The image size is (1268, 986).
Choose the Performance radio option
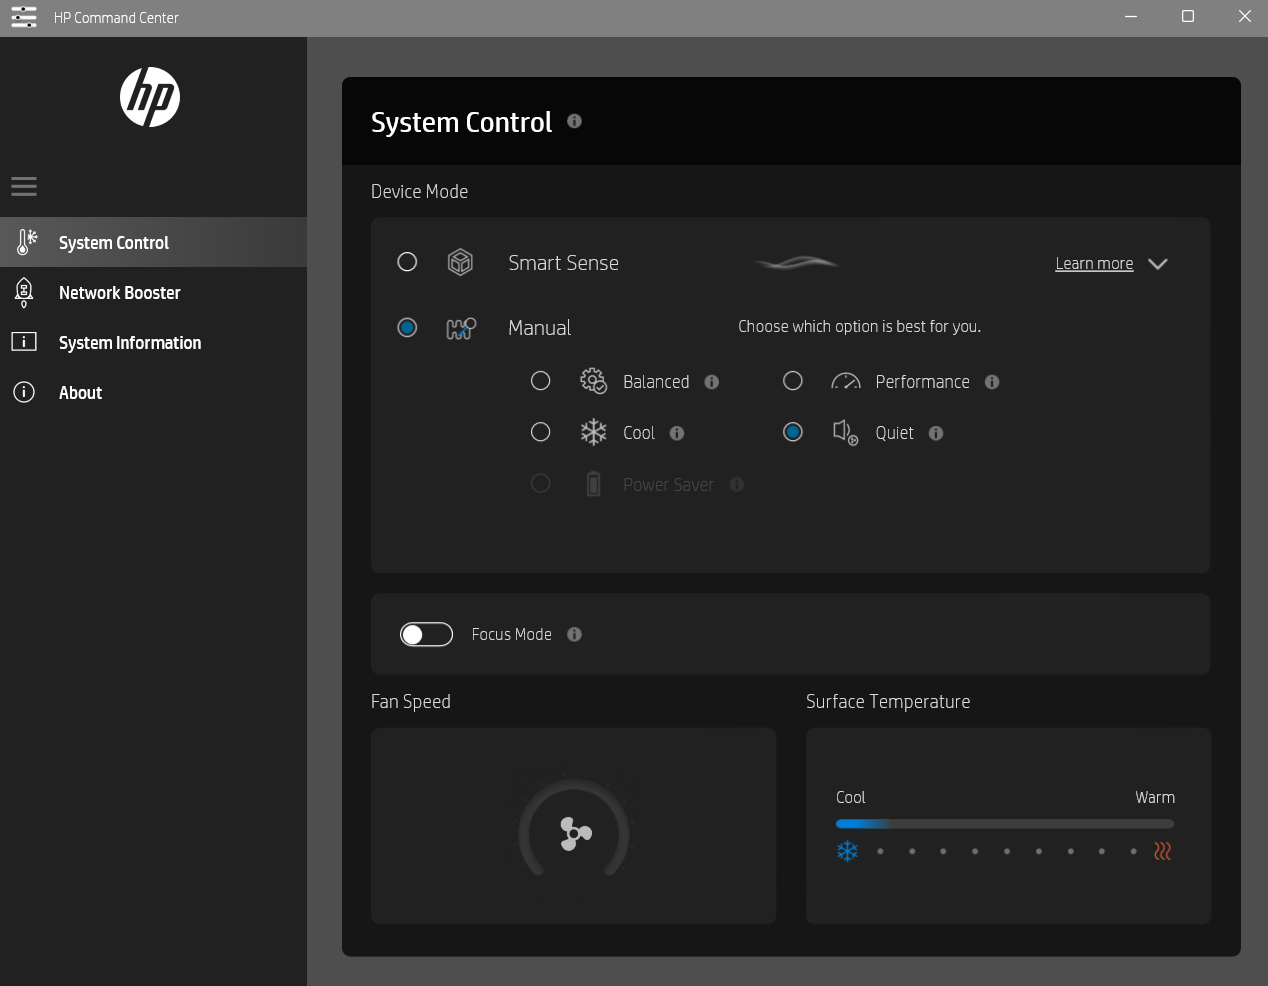pyautogui.click(x=793, y=381)
